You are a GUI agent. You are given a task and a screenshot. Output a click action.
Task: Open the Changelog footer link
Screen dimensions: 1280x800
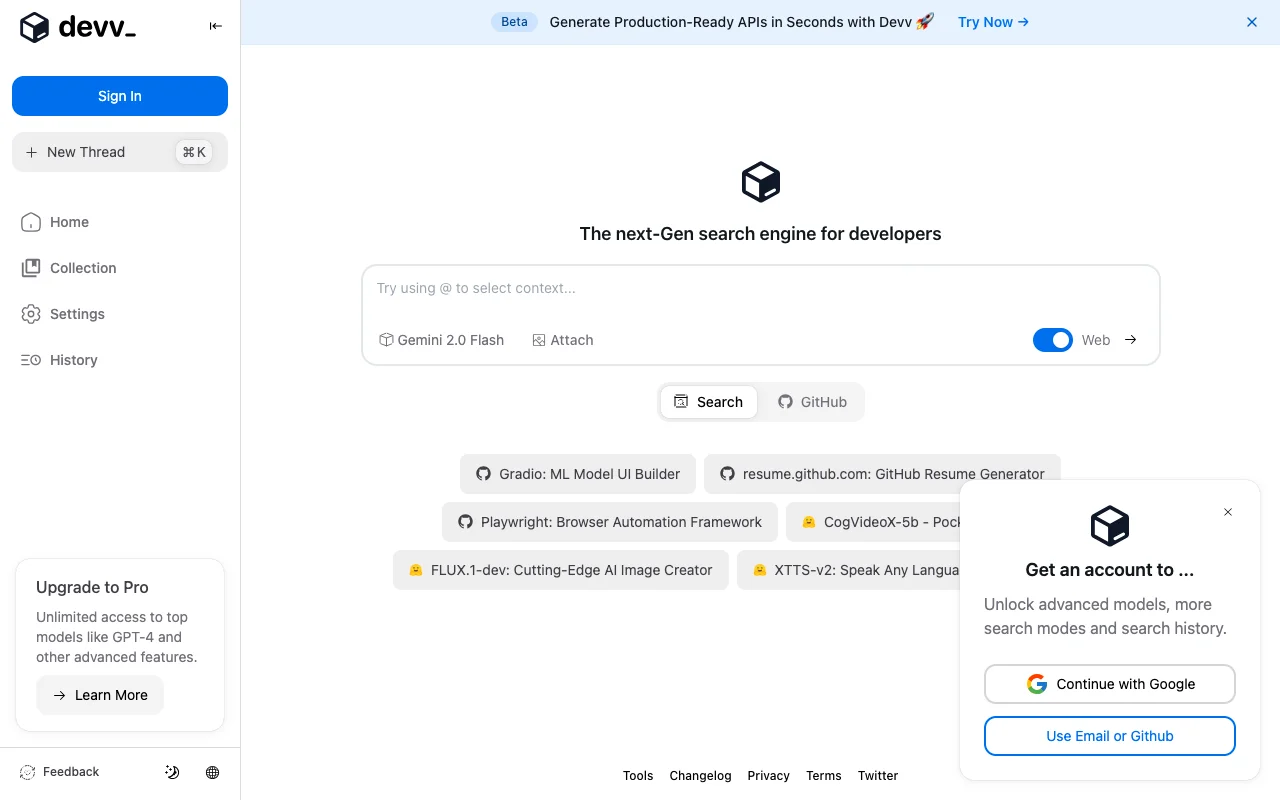point(700,775)
